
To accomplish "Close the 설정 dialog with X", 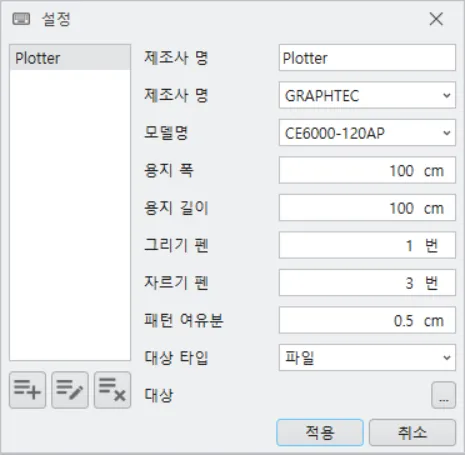I will pos(436,19).
